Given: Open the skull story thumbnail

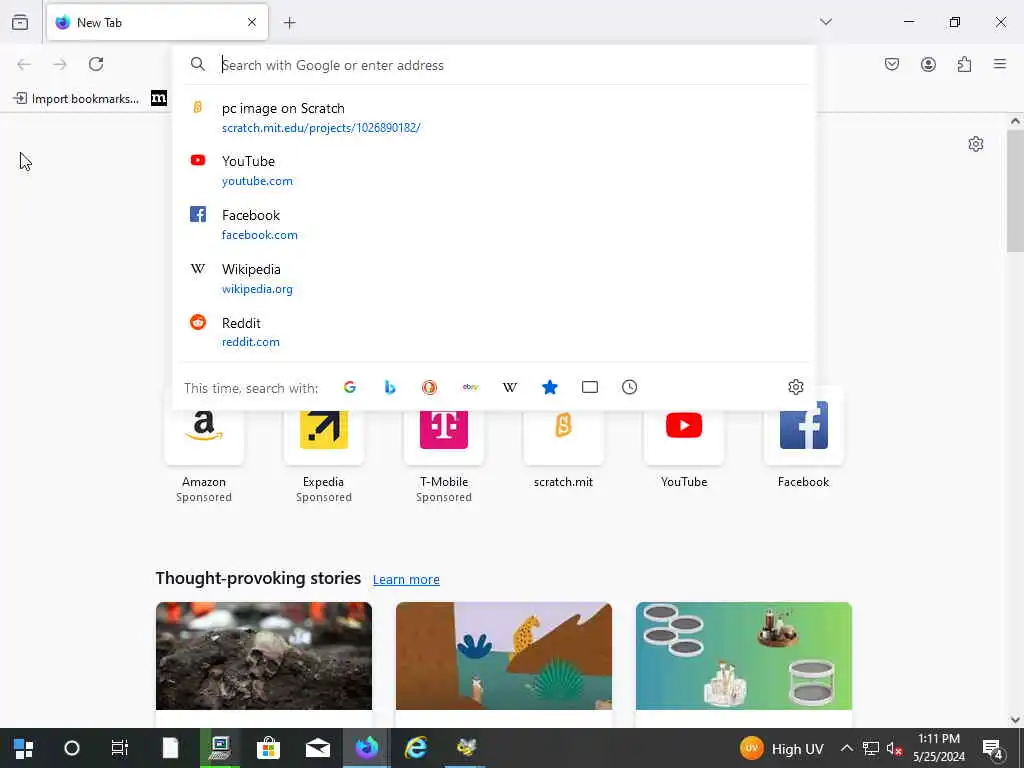Looking at the screenshot, I should pyautogui.click(x=264, y=656).
